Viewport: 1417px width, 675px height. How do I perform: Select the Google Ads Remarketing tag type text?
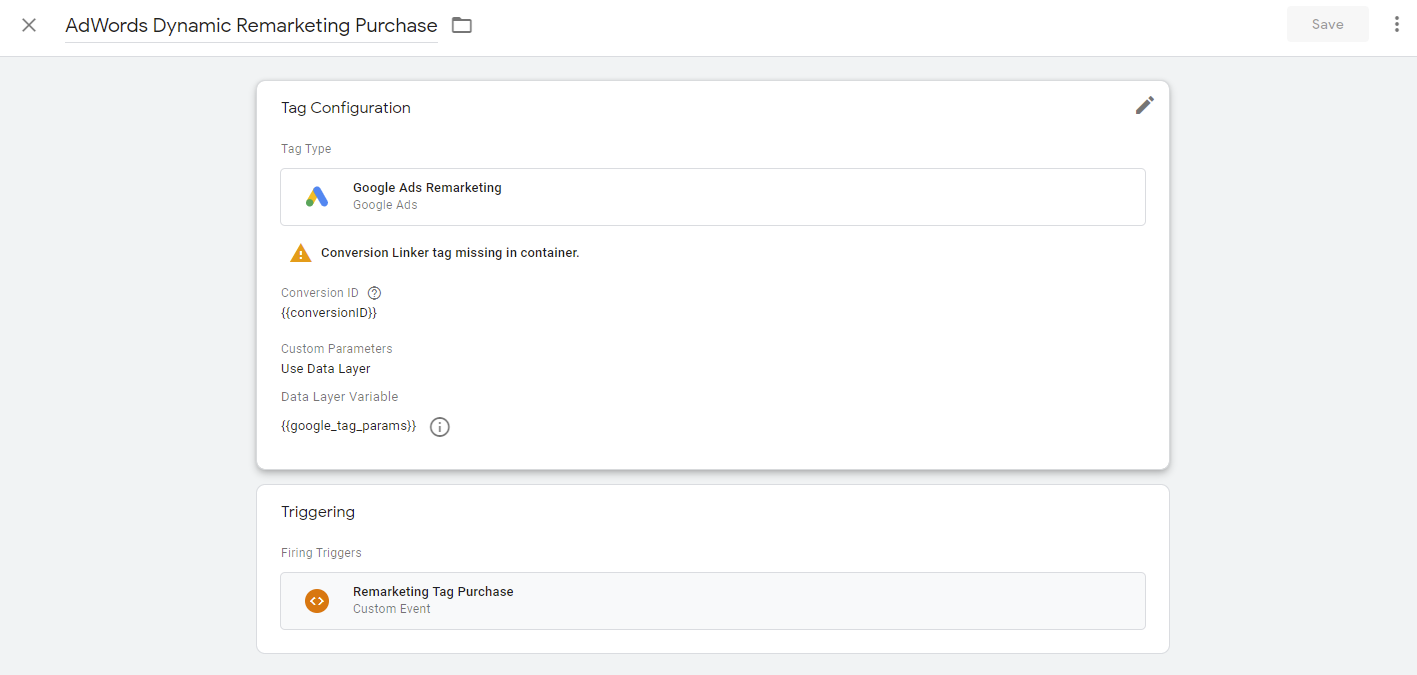pyautogui.click(x=427, y=188)
